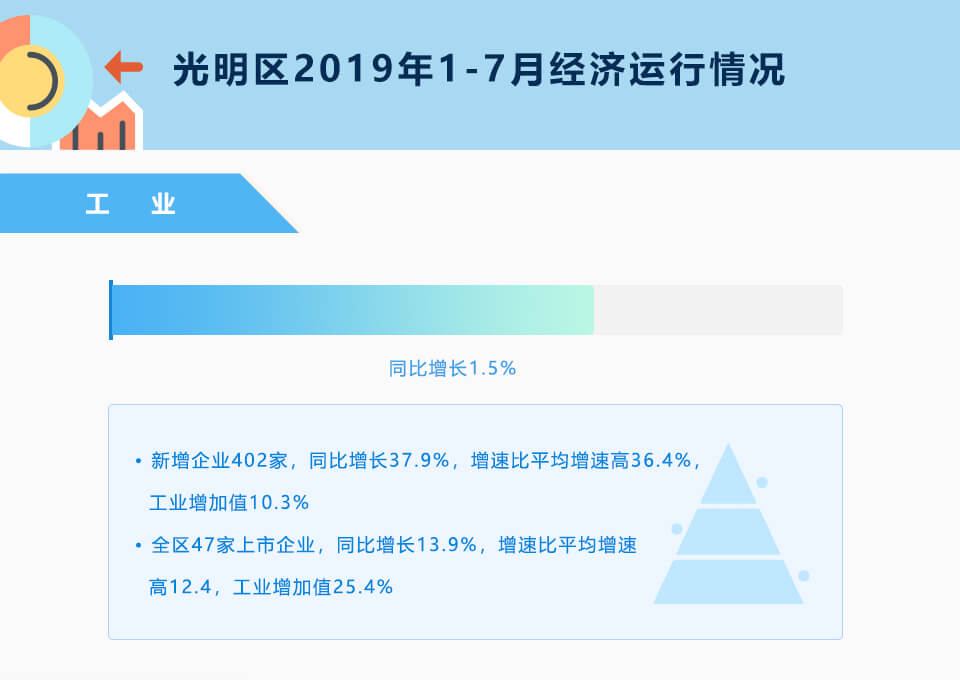Click the orange bar chart graphic
This screenshot has height=680, width=960.
[x=101, y=122]
